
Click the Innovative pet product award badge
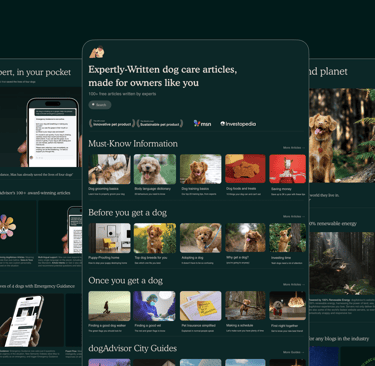pos(112,124)
